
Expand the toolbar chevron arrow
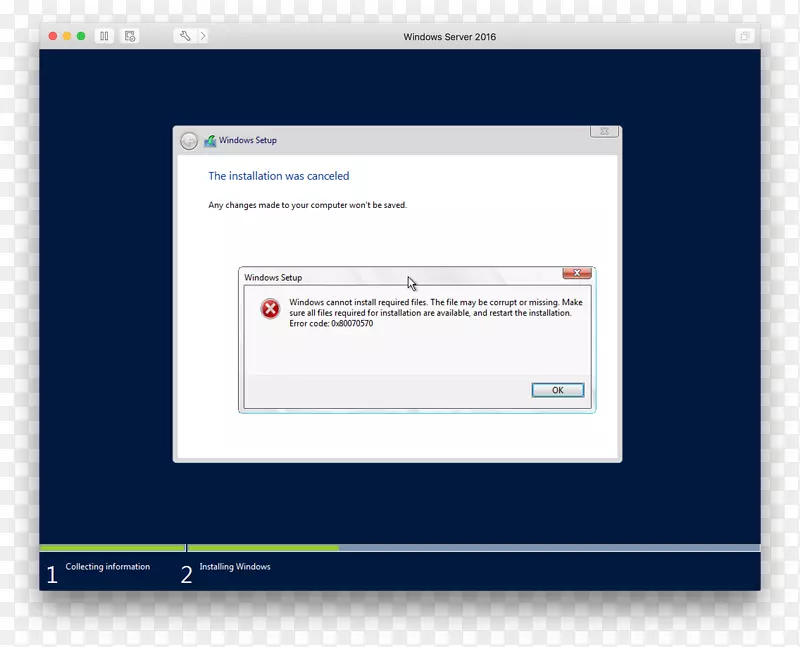[x=203, y=36]
